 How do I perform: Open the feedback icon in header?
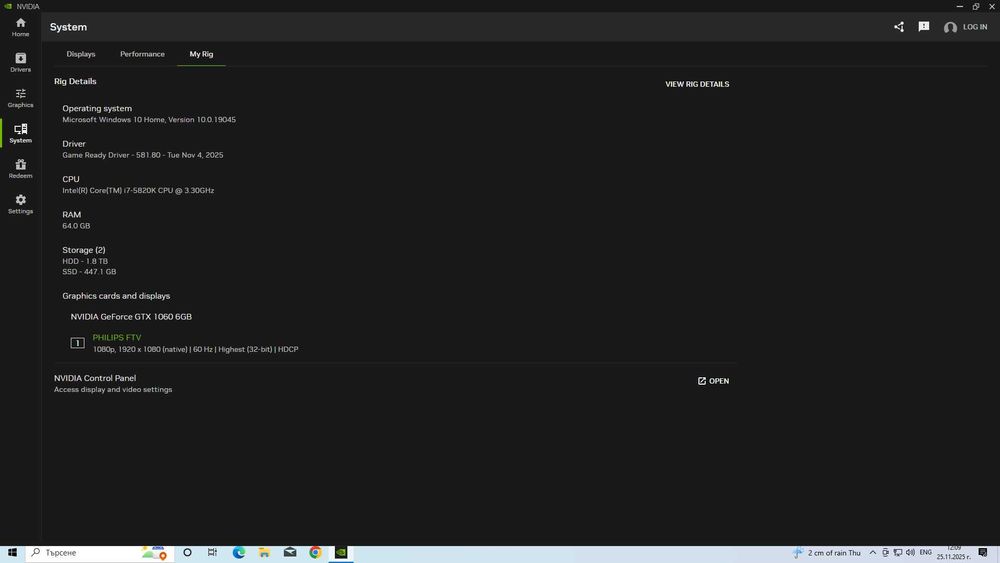coord(923,27)
